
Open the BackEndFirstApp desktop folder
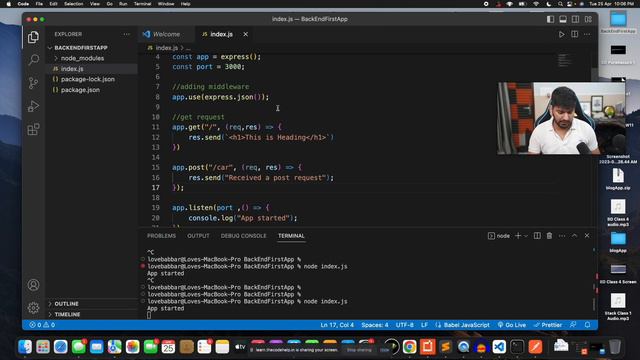point(618,22)
